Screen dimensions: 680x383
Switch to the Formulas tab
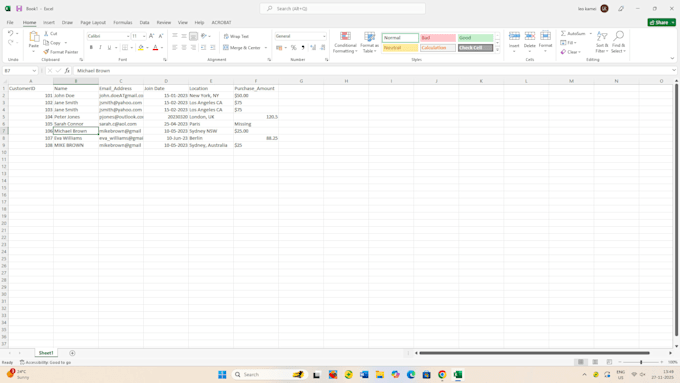point(123,23)
